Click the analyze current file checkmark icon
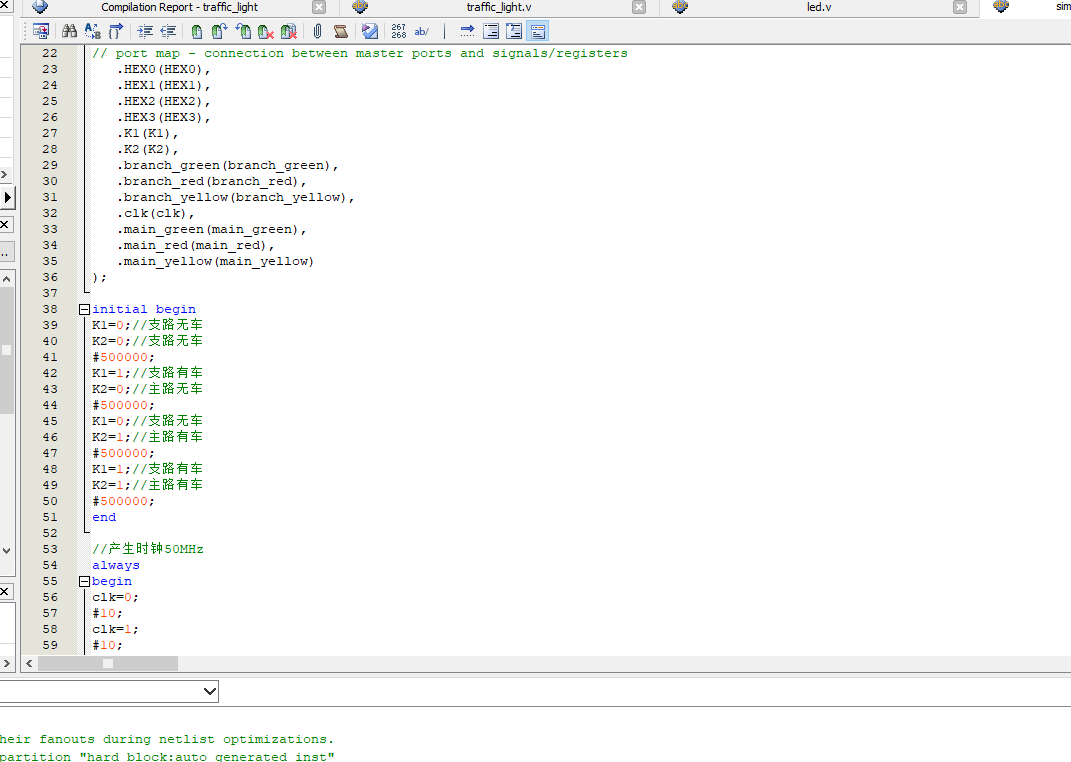Screen dimensions: 1071x762 pyautogui.click(x=370, y=31)
